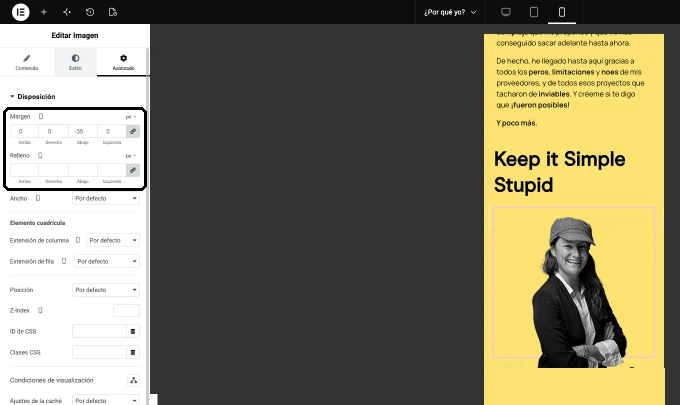Image resolution: width=680 pixels, height=405 pixels.
Task: Click the Elemento cuadrícula label
Action: point(37,222)
